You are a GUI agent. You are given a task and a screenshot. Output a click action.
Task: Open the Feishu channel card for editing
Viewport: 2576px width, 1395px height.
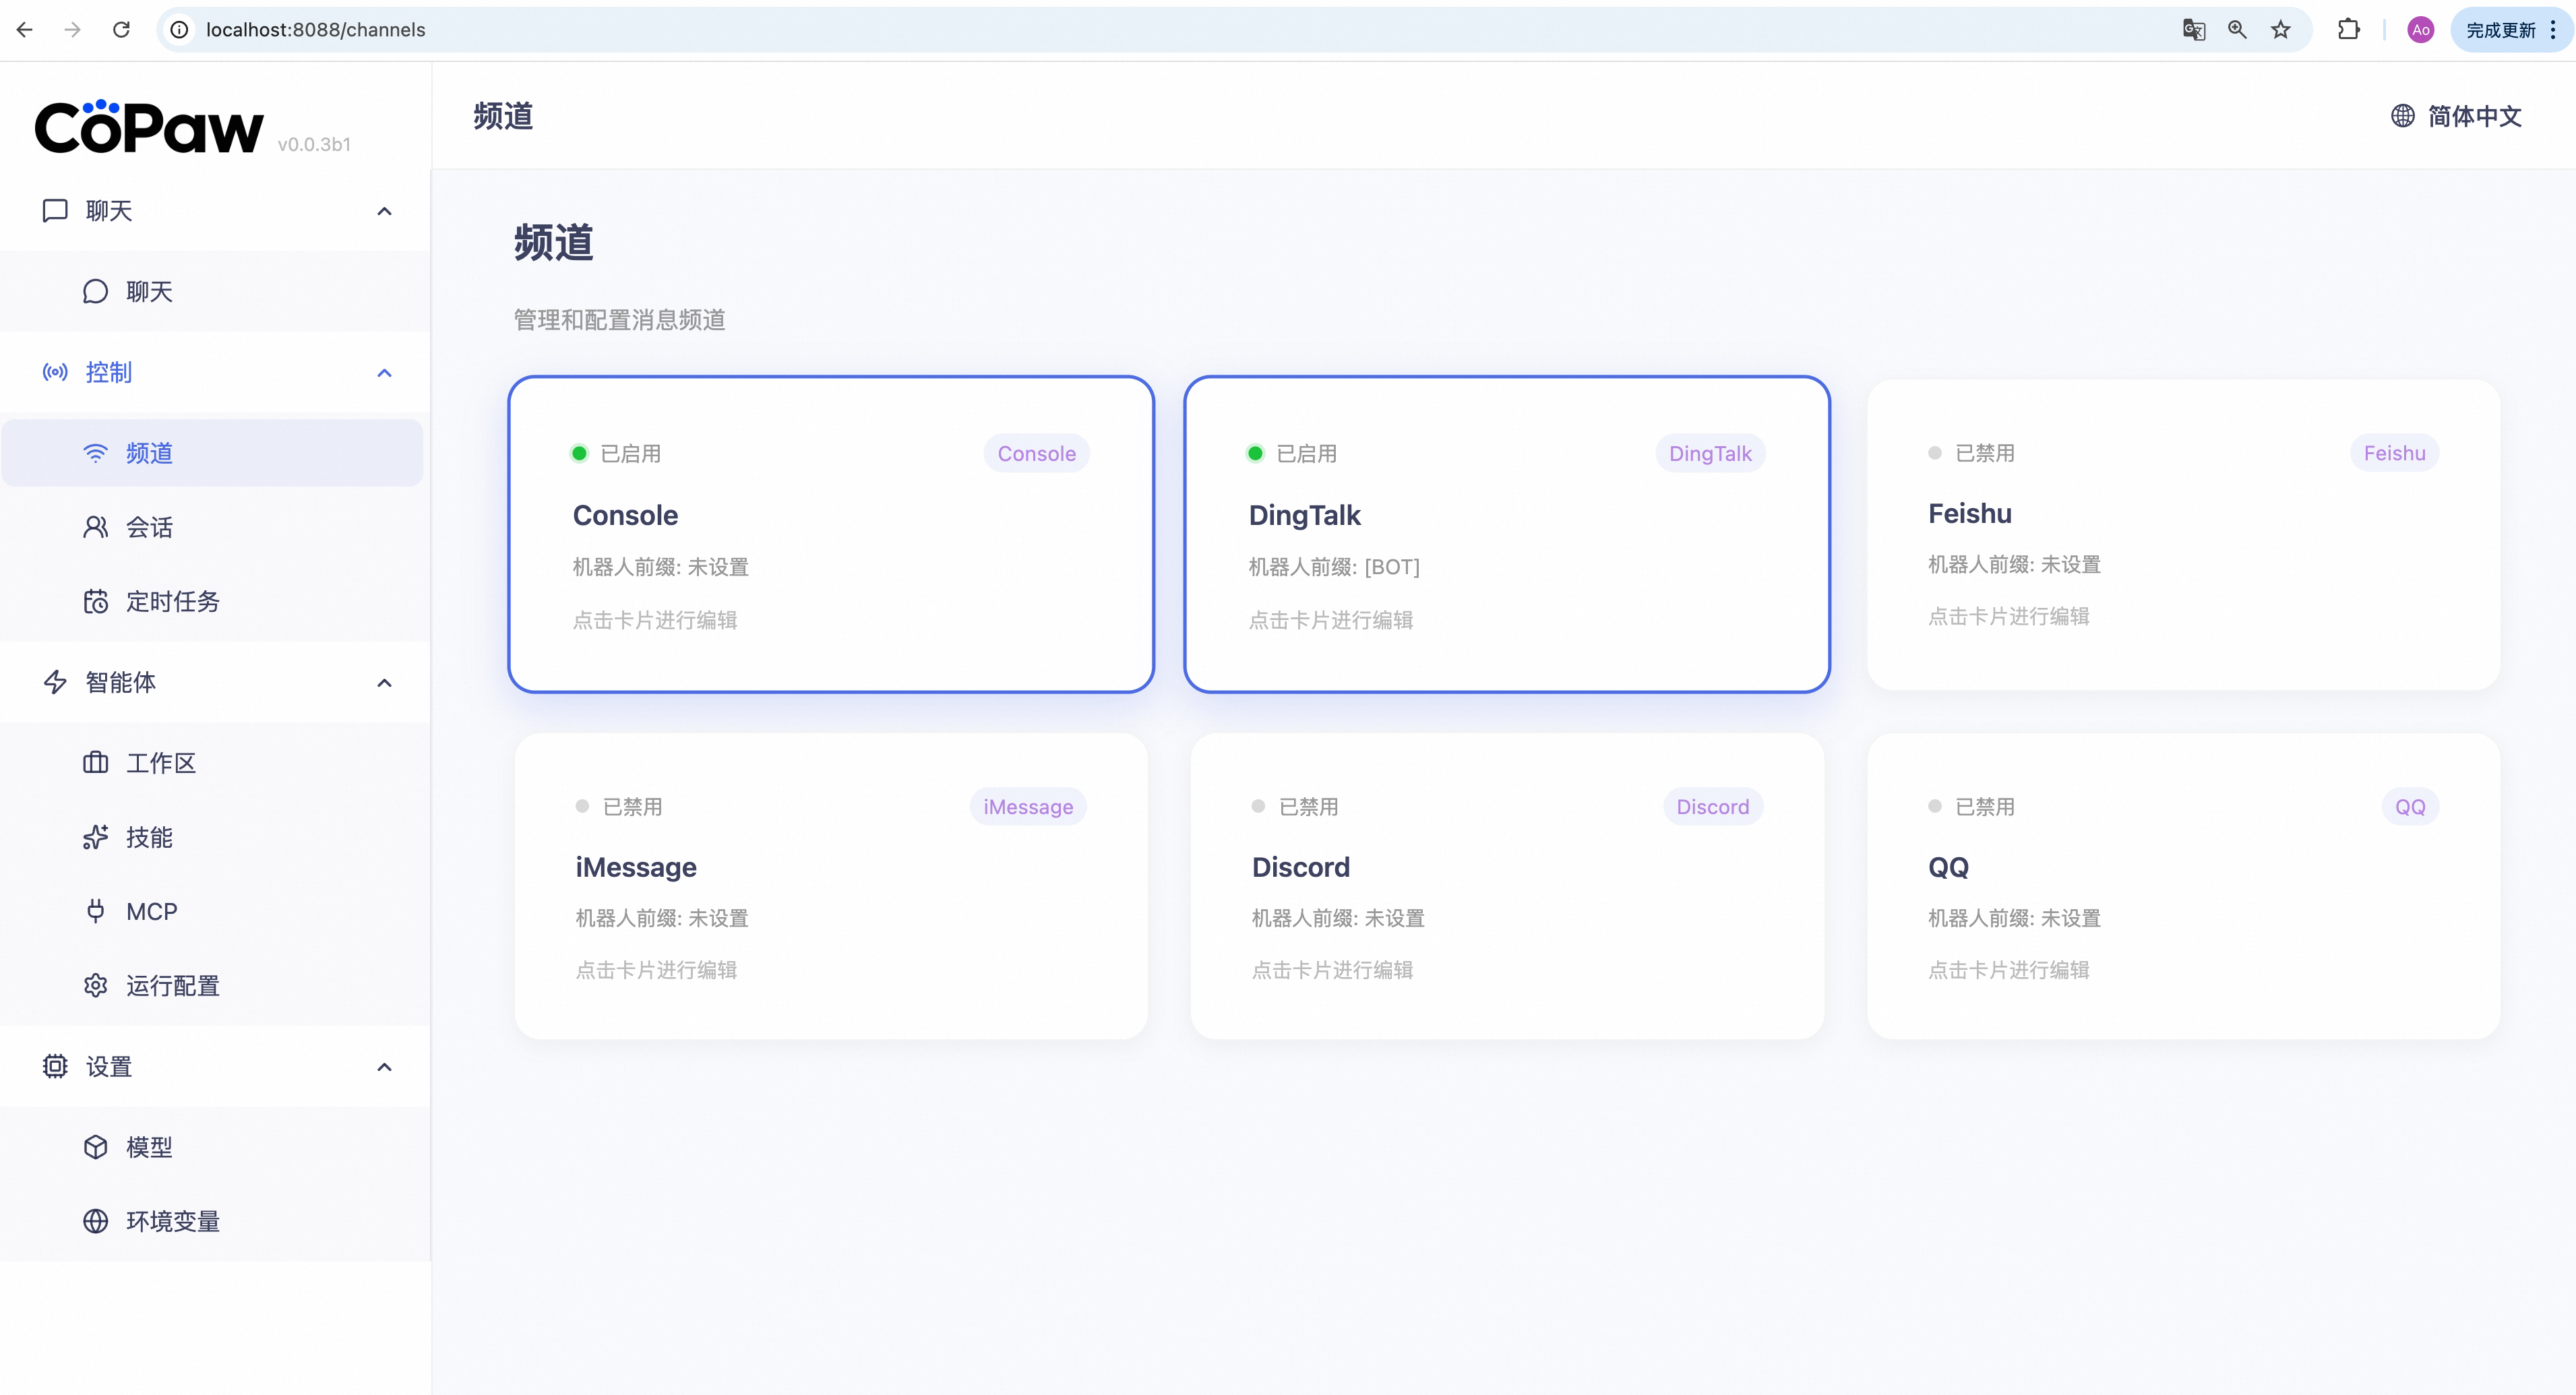(x=2182, y=534)
